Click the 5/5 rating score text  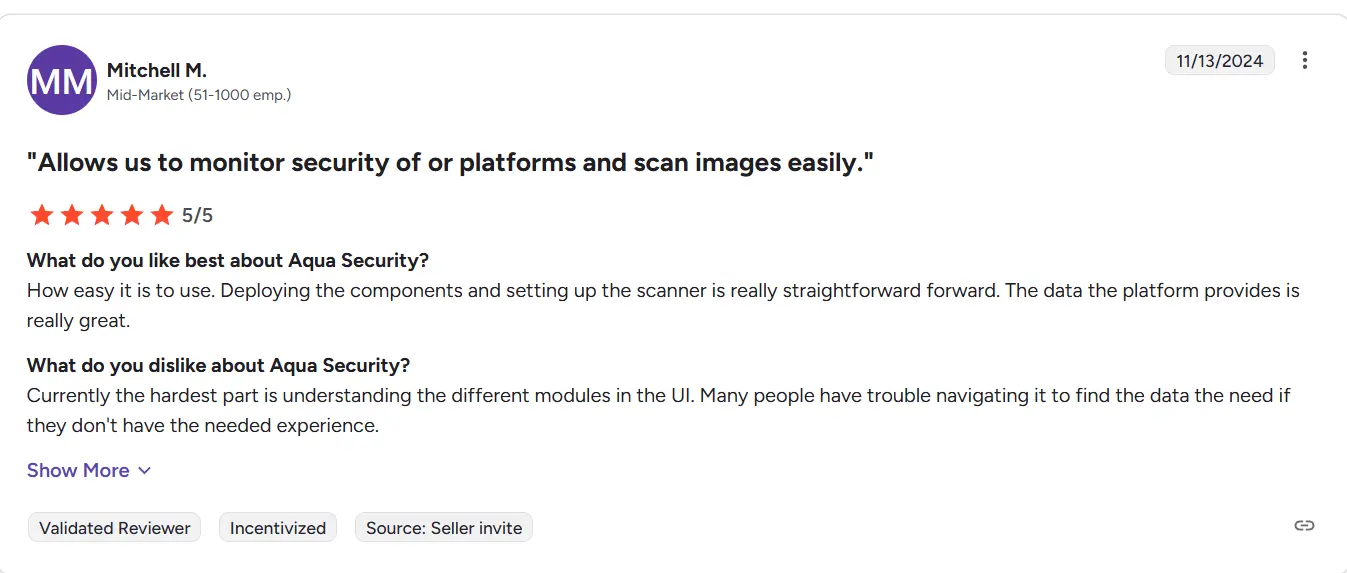[x=197, y=215]
